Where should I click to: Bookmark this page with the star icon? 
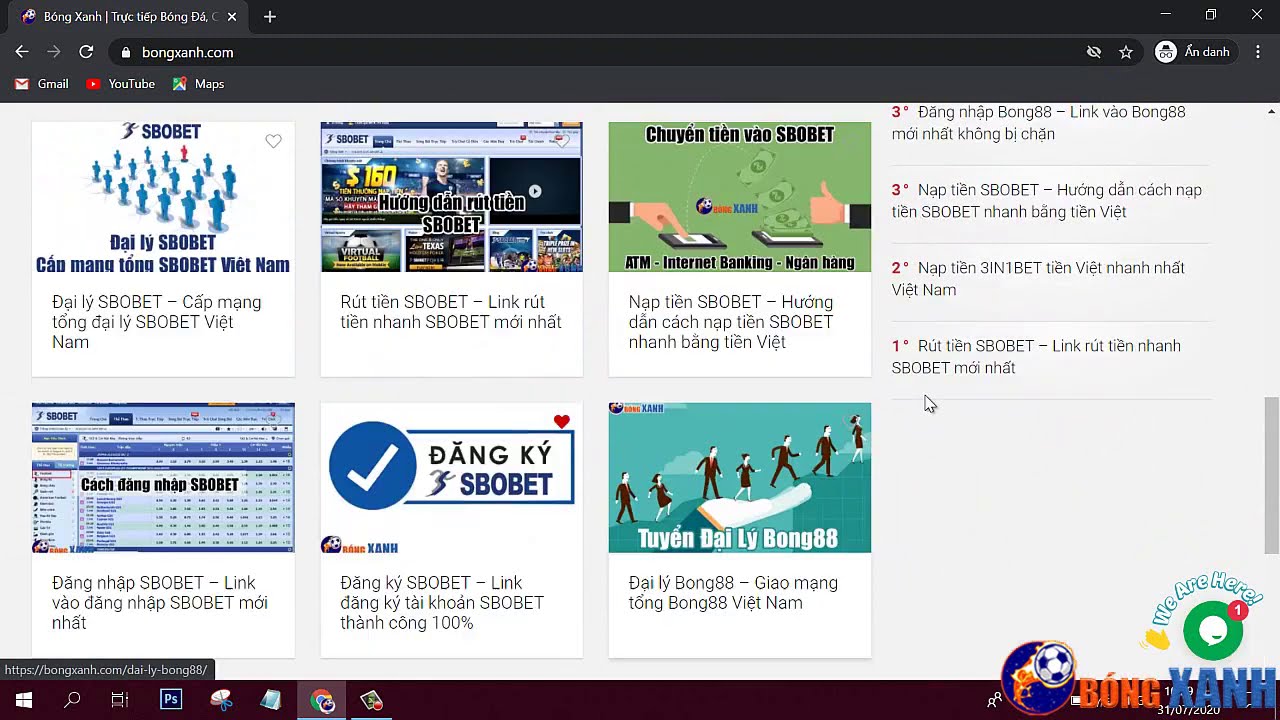pos(1126,52)
